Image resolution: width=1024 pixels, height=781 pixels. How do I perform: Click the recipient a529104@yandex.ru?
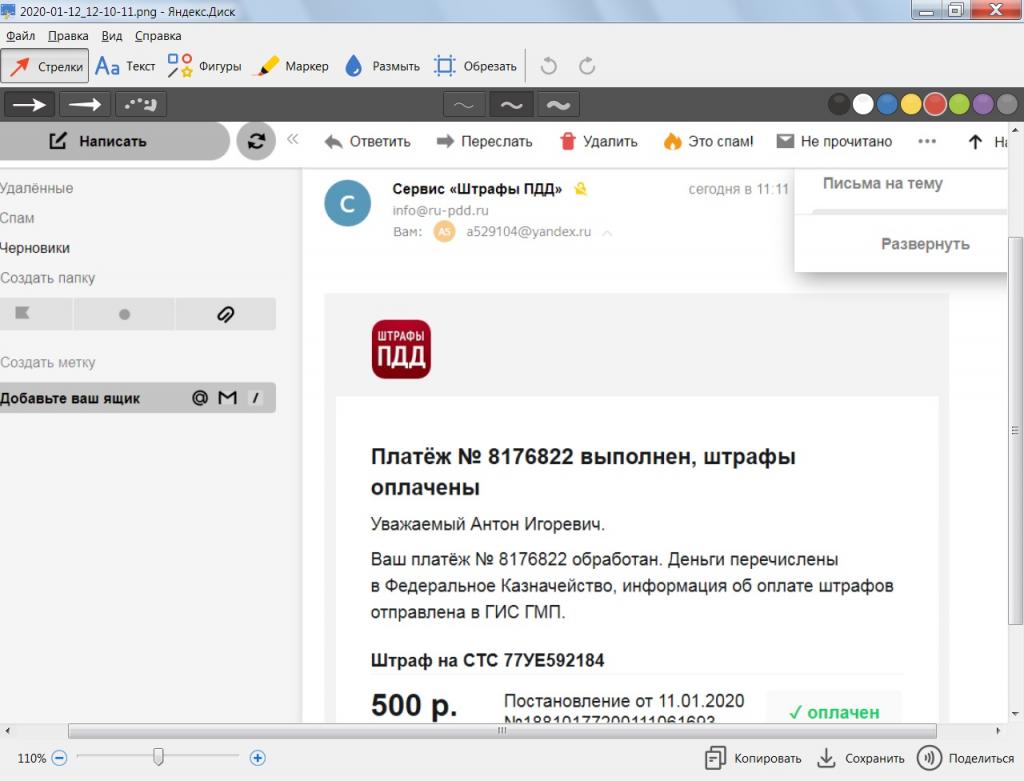528,232
